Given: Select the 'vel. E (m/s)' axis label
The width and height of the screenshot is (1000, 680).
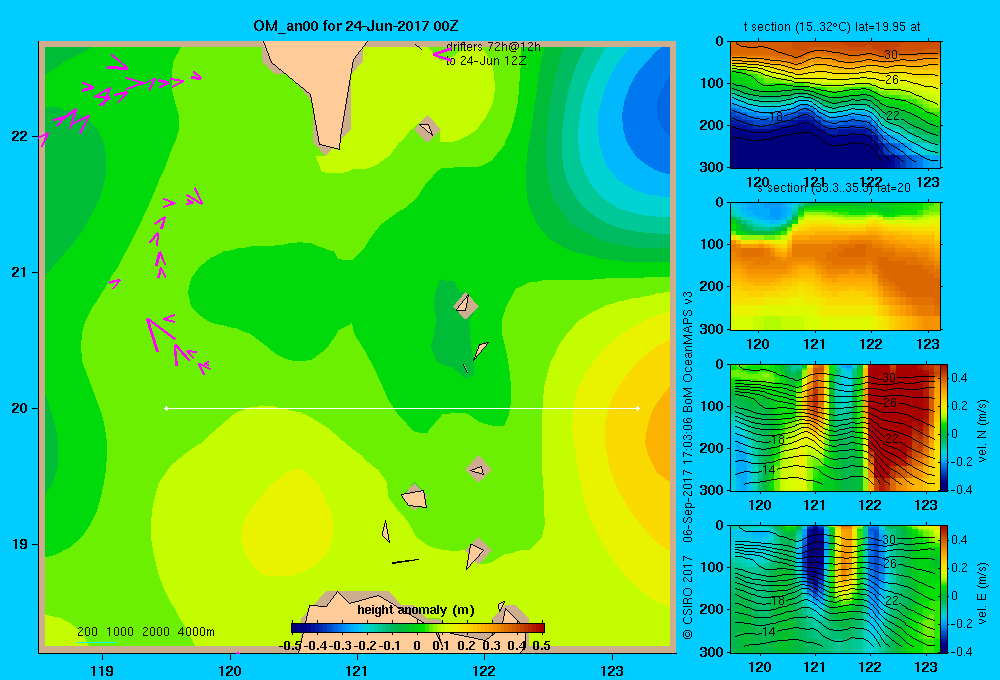Looking at the screenshot, I should pos(982,593).
